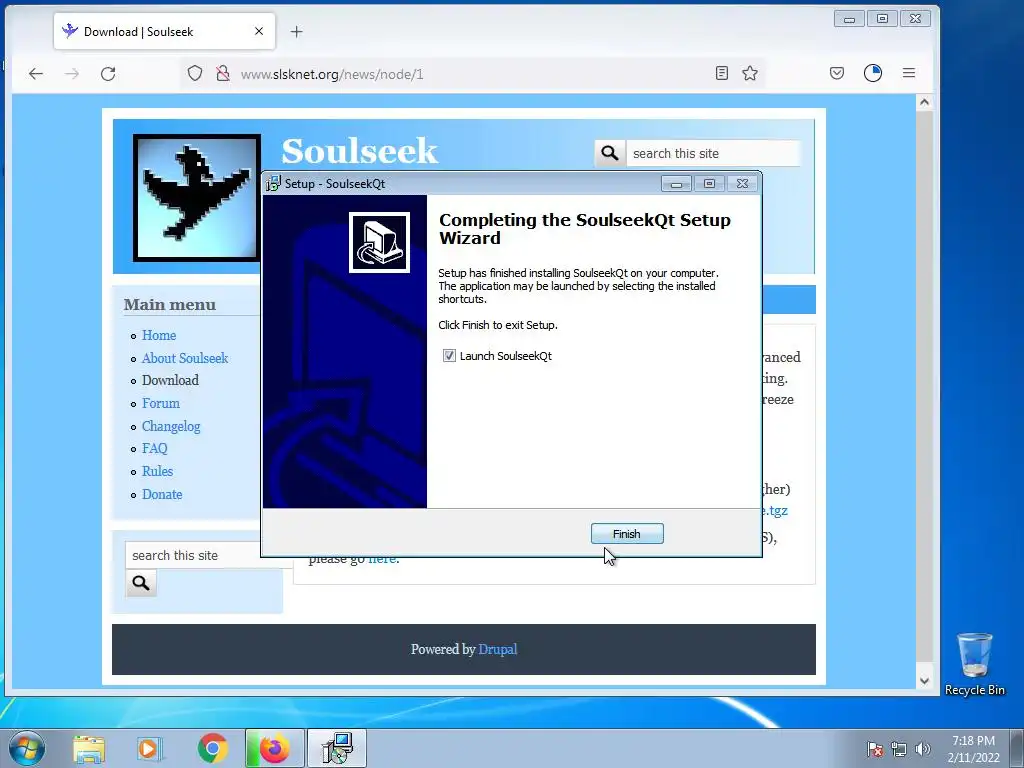Uncheck the Launch SoulseekQt checkbox

(449, 356)
